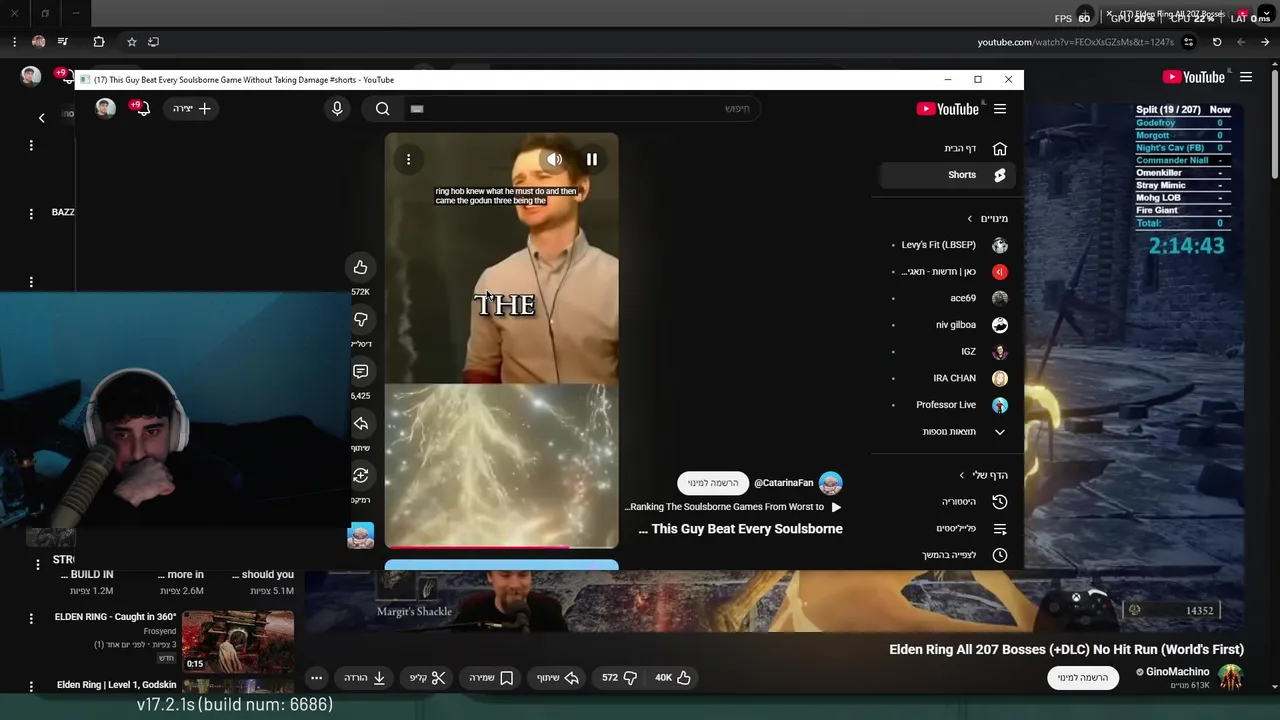The width and height of the screenshot is (1280, 720).
Task: Open Levy's Fit (LBSEP) subscription
Action: point(947,245)
